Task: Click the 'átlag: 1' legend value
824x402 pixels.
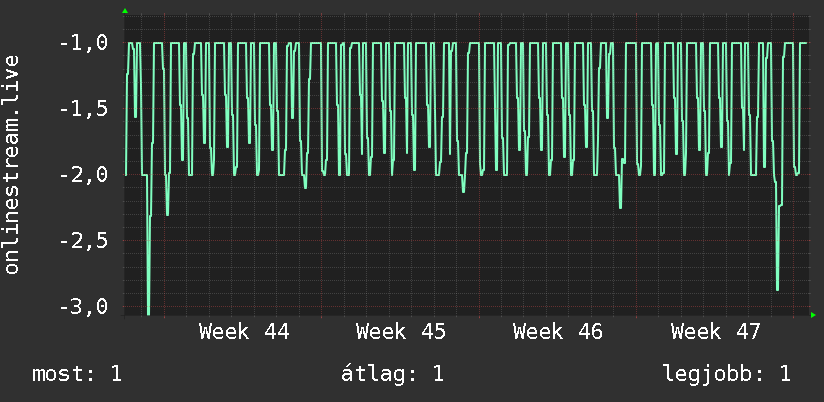Action: tap(392, 374)
